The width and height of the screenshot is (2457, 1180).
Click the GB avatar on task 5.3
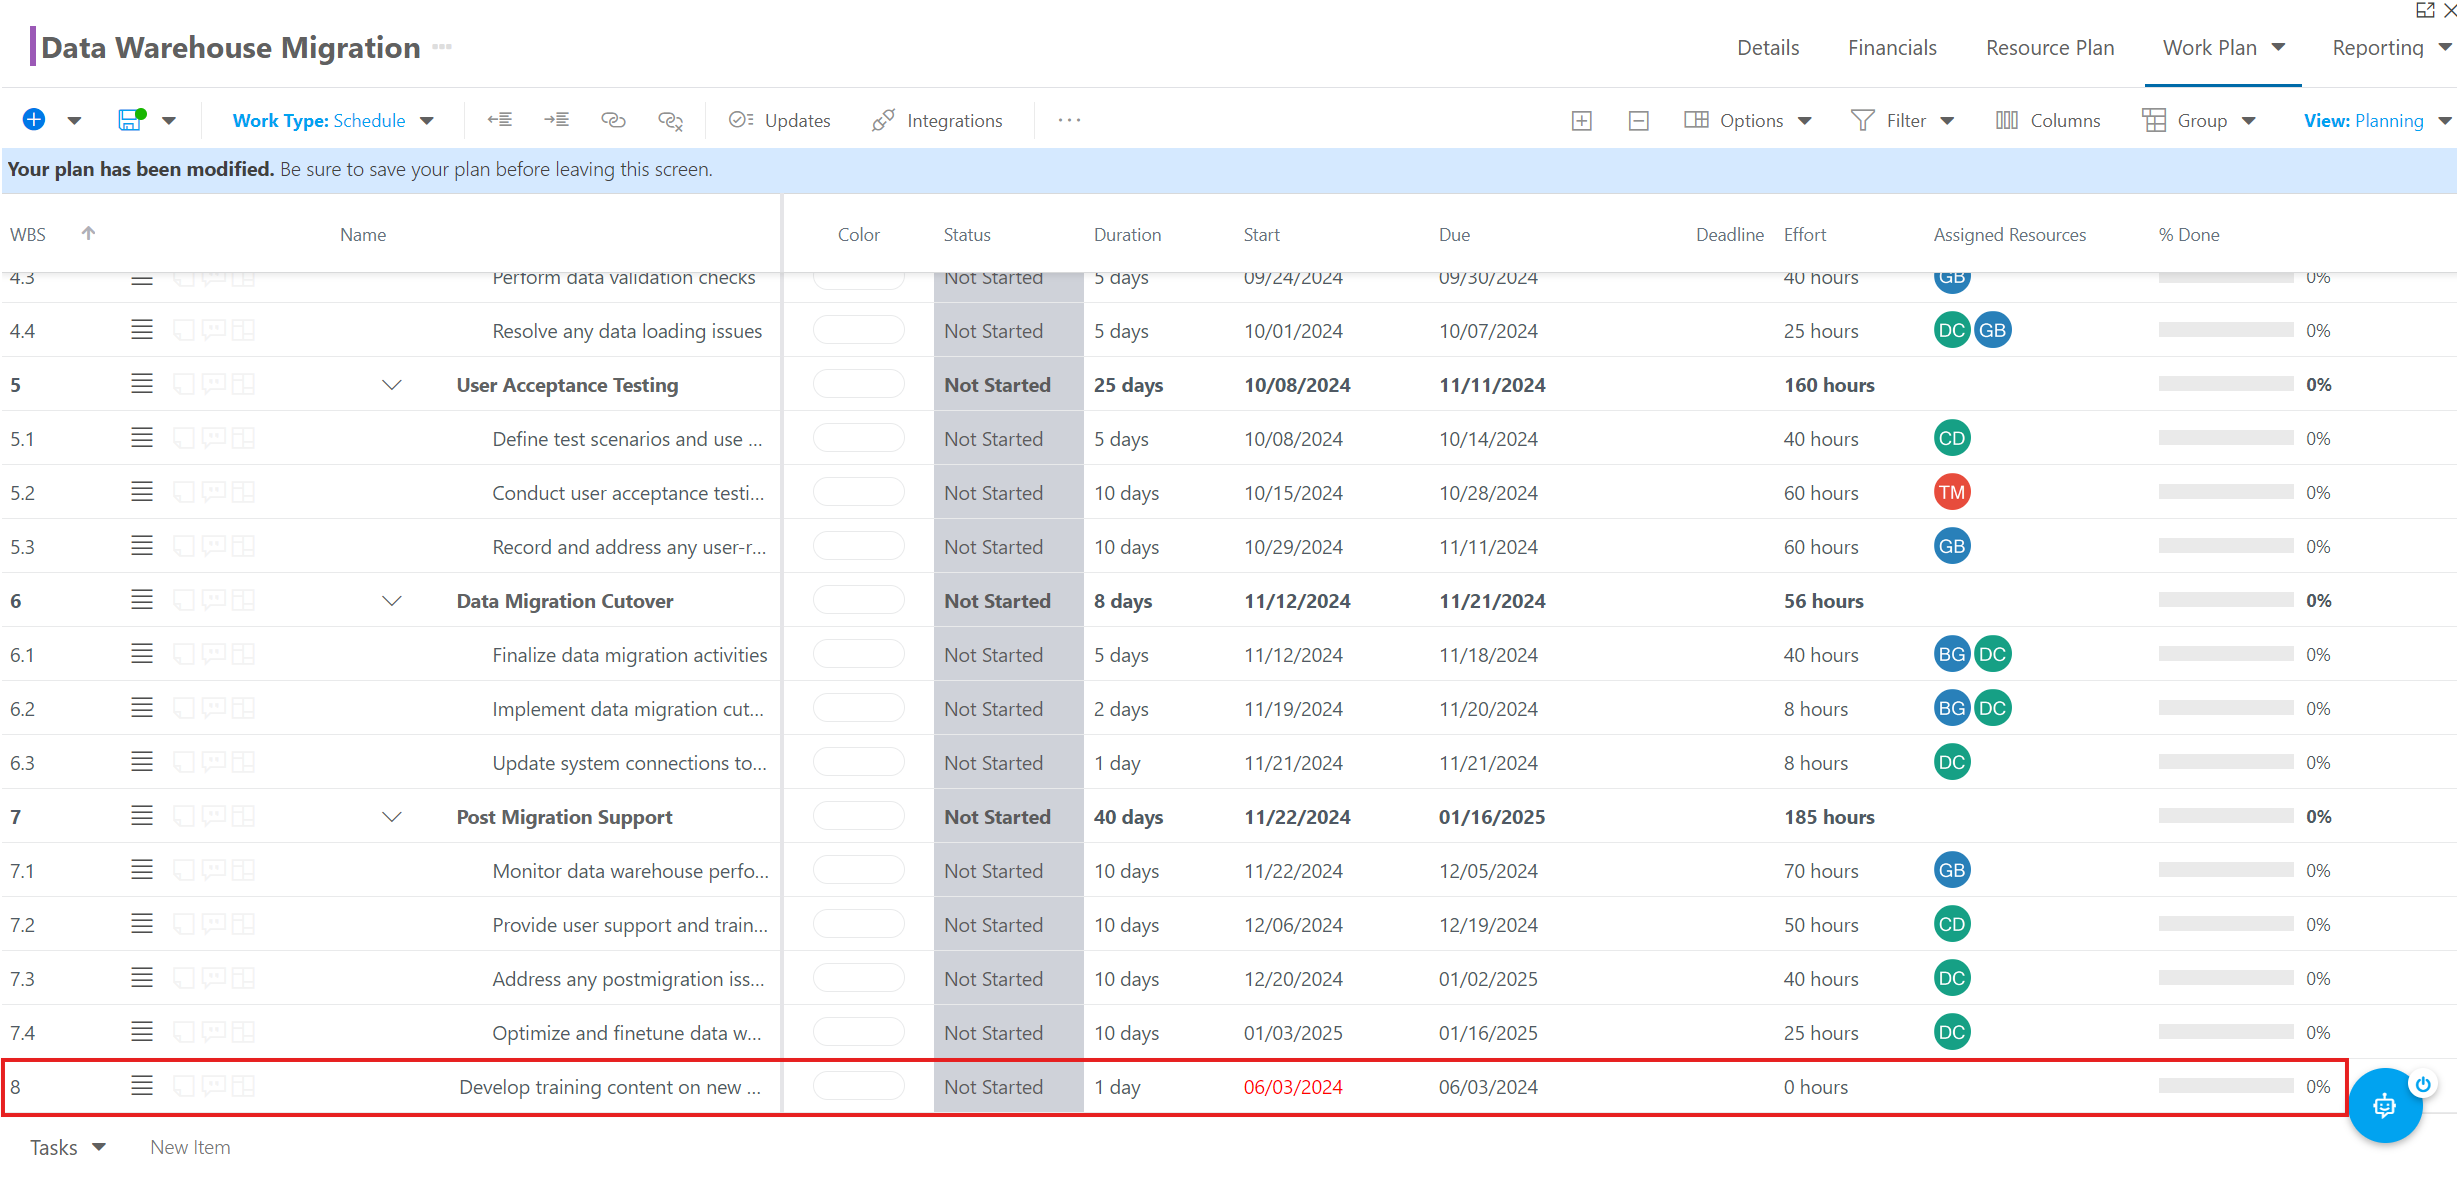(1951, 546)
